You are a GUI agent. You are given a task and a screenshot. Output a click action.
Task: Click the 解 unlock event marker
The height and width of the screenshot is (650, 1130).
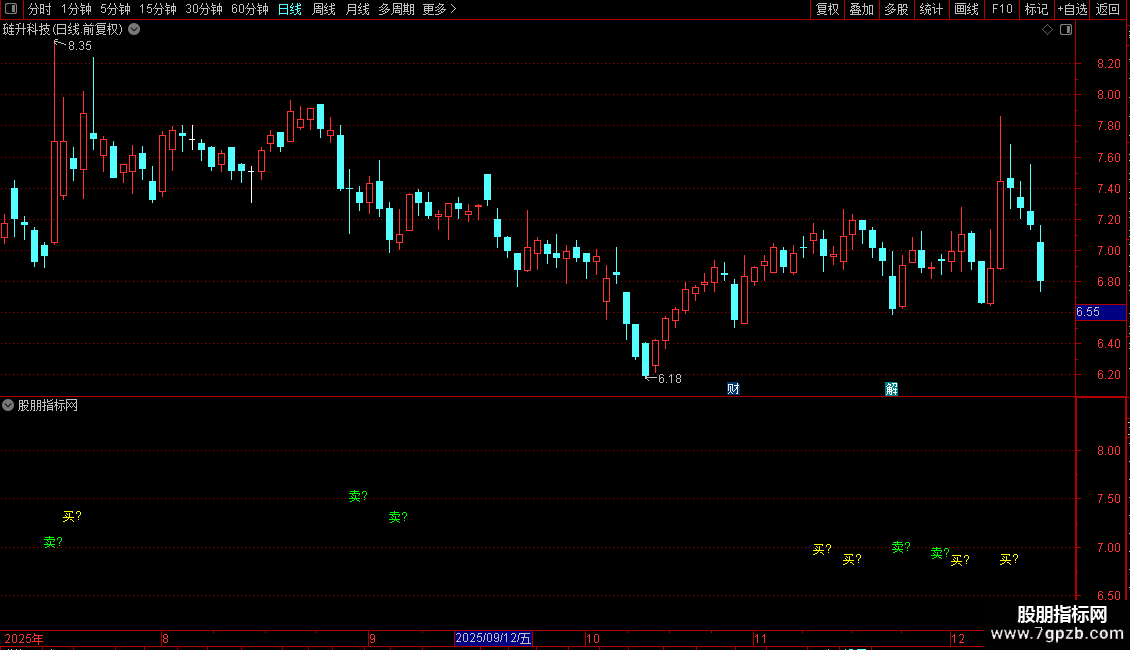(x=891, y=389)
